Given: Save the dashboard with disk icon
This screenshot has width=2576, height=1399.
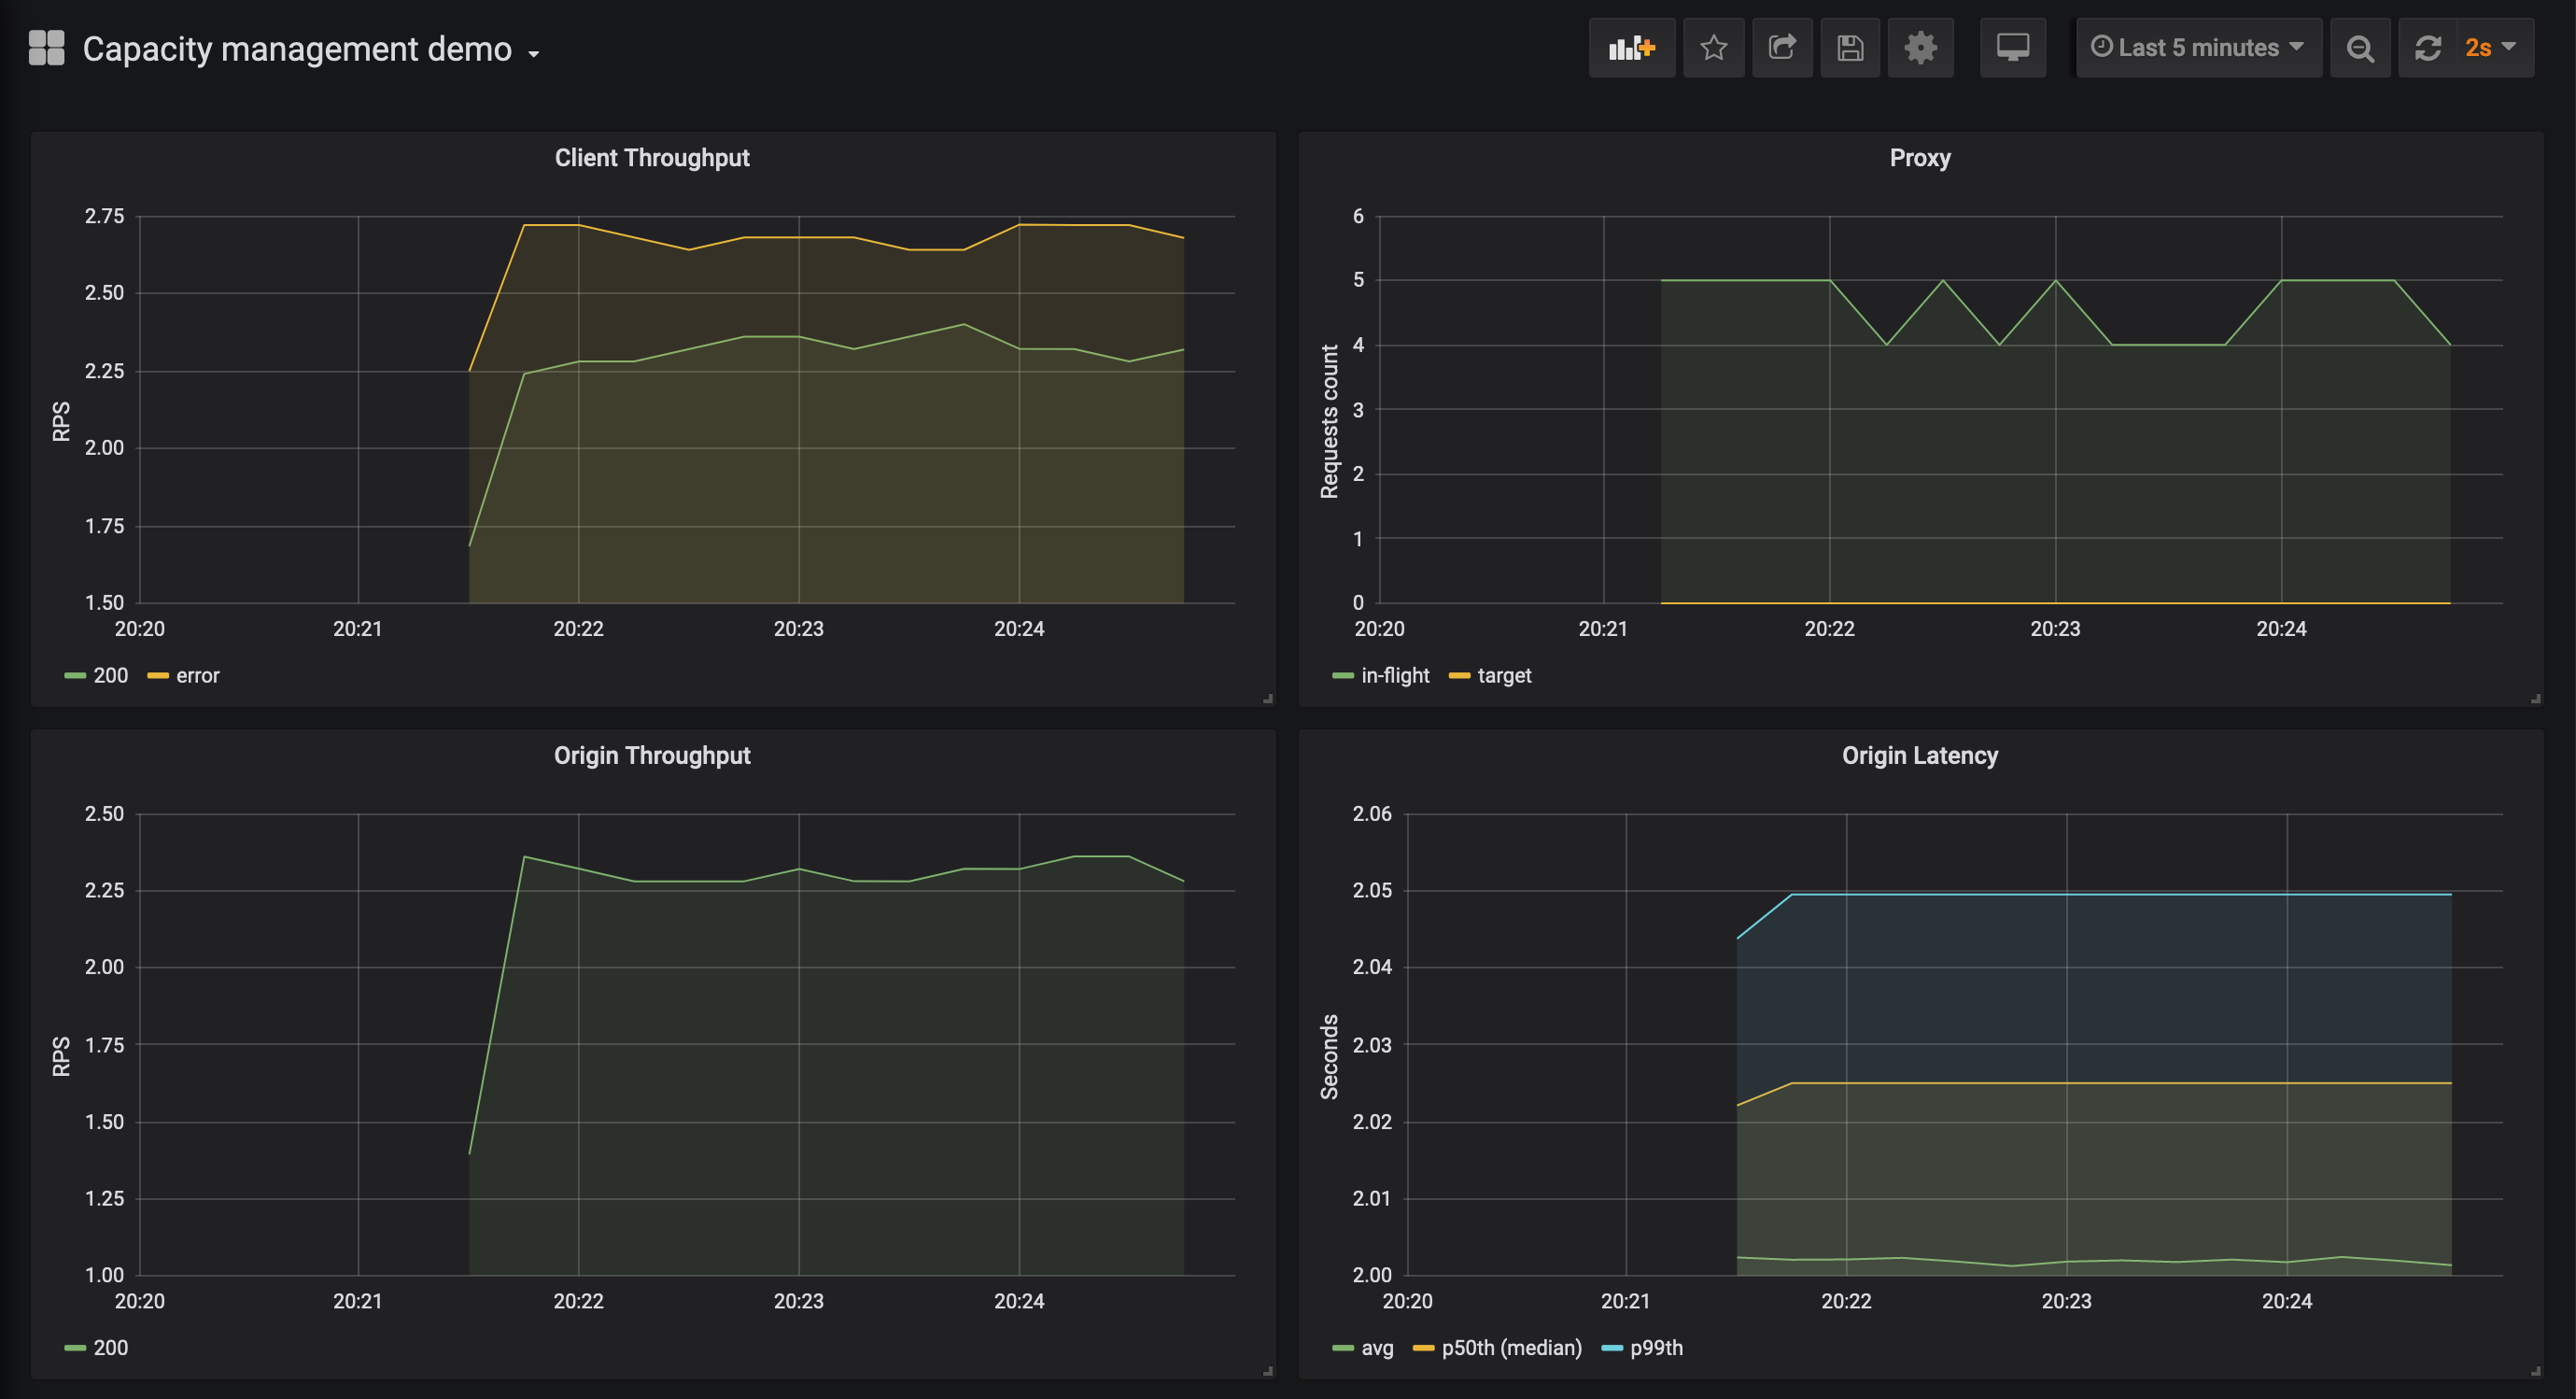Looking at the screenshot, I should tap(1850, 48).
